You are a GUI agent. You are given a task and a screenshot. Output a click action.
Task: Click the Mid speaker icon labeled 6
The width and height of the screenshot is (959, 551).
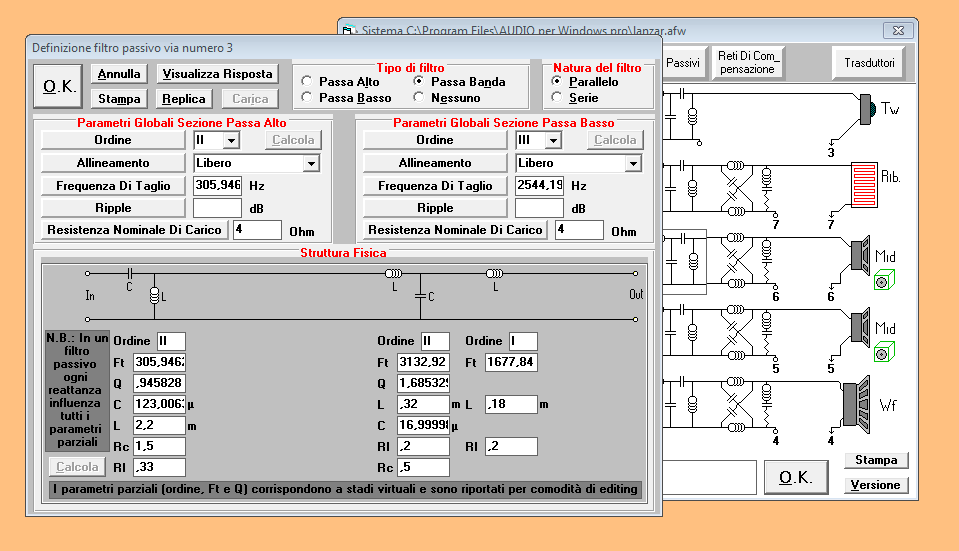pyautogui.click(x=861, y=256)
